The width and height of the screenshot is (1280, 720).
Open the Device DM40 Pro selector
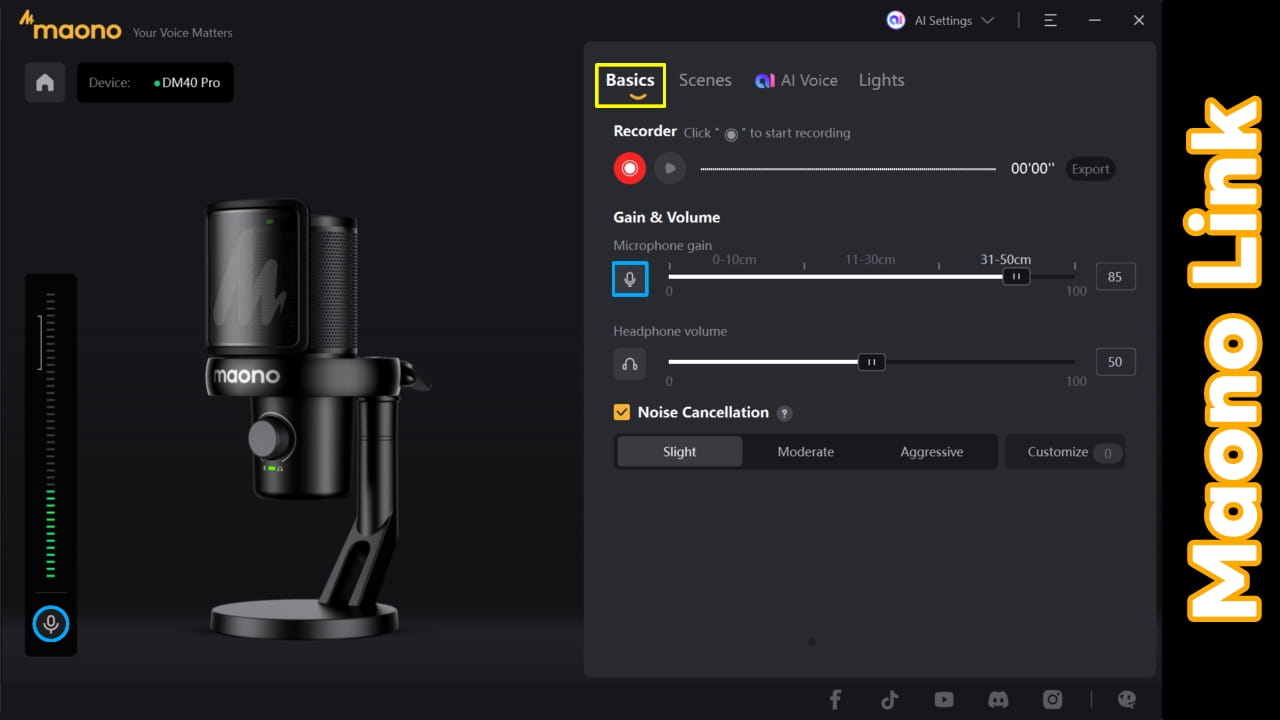pos(155,83)
